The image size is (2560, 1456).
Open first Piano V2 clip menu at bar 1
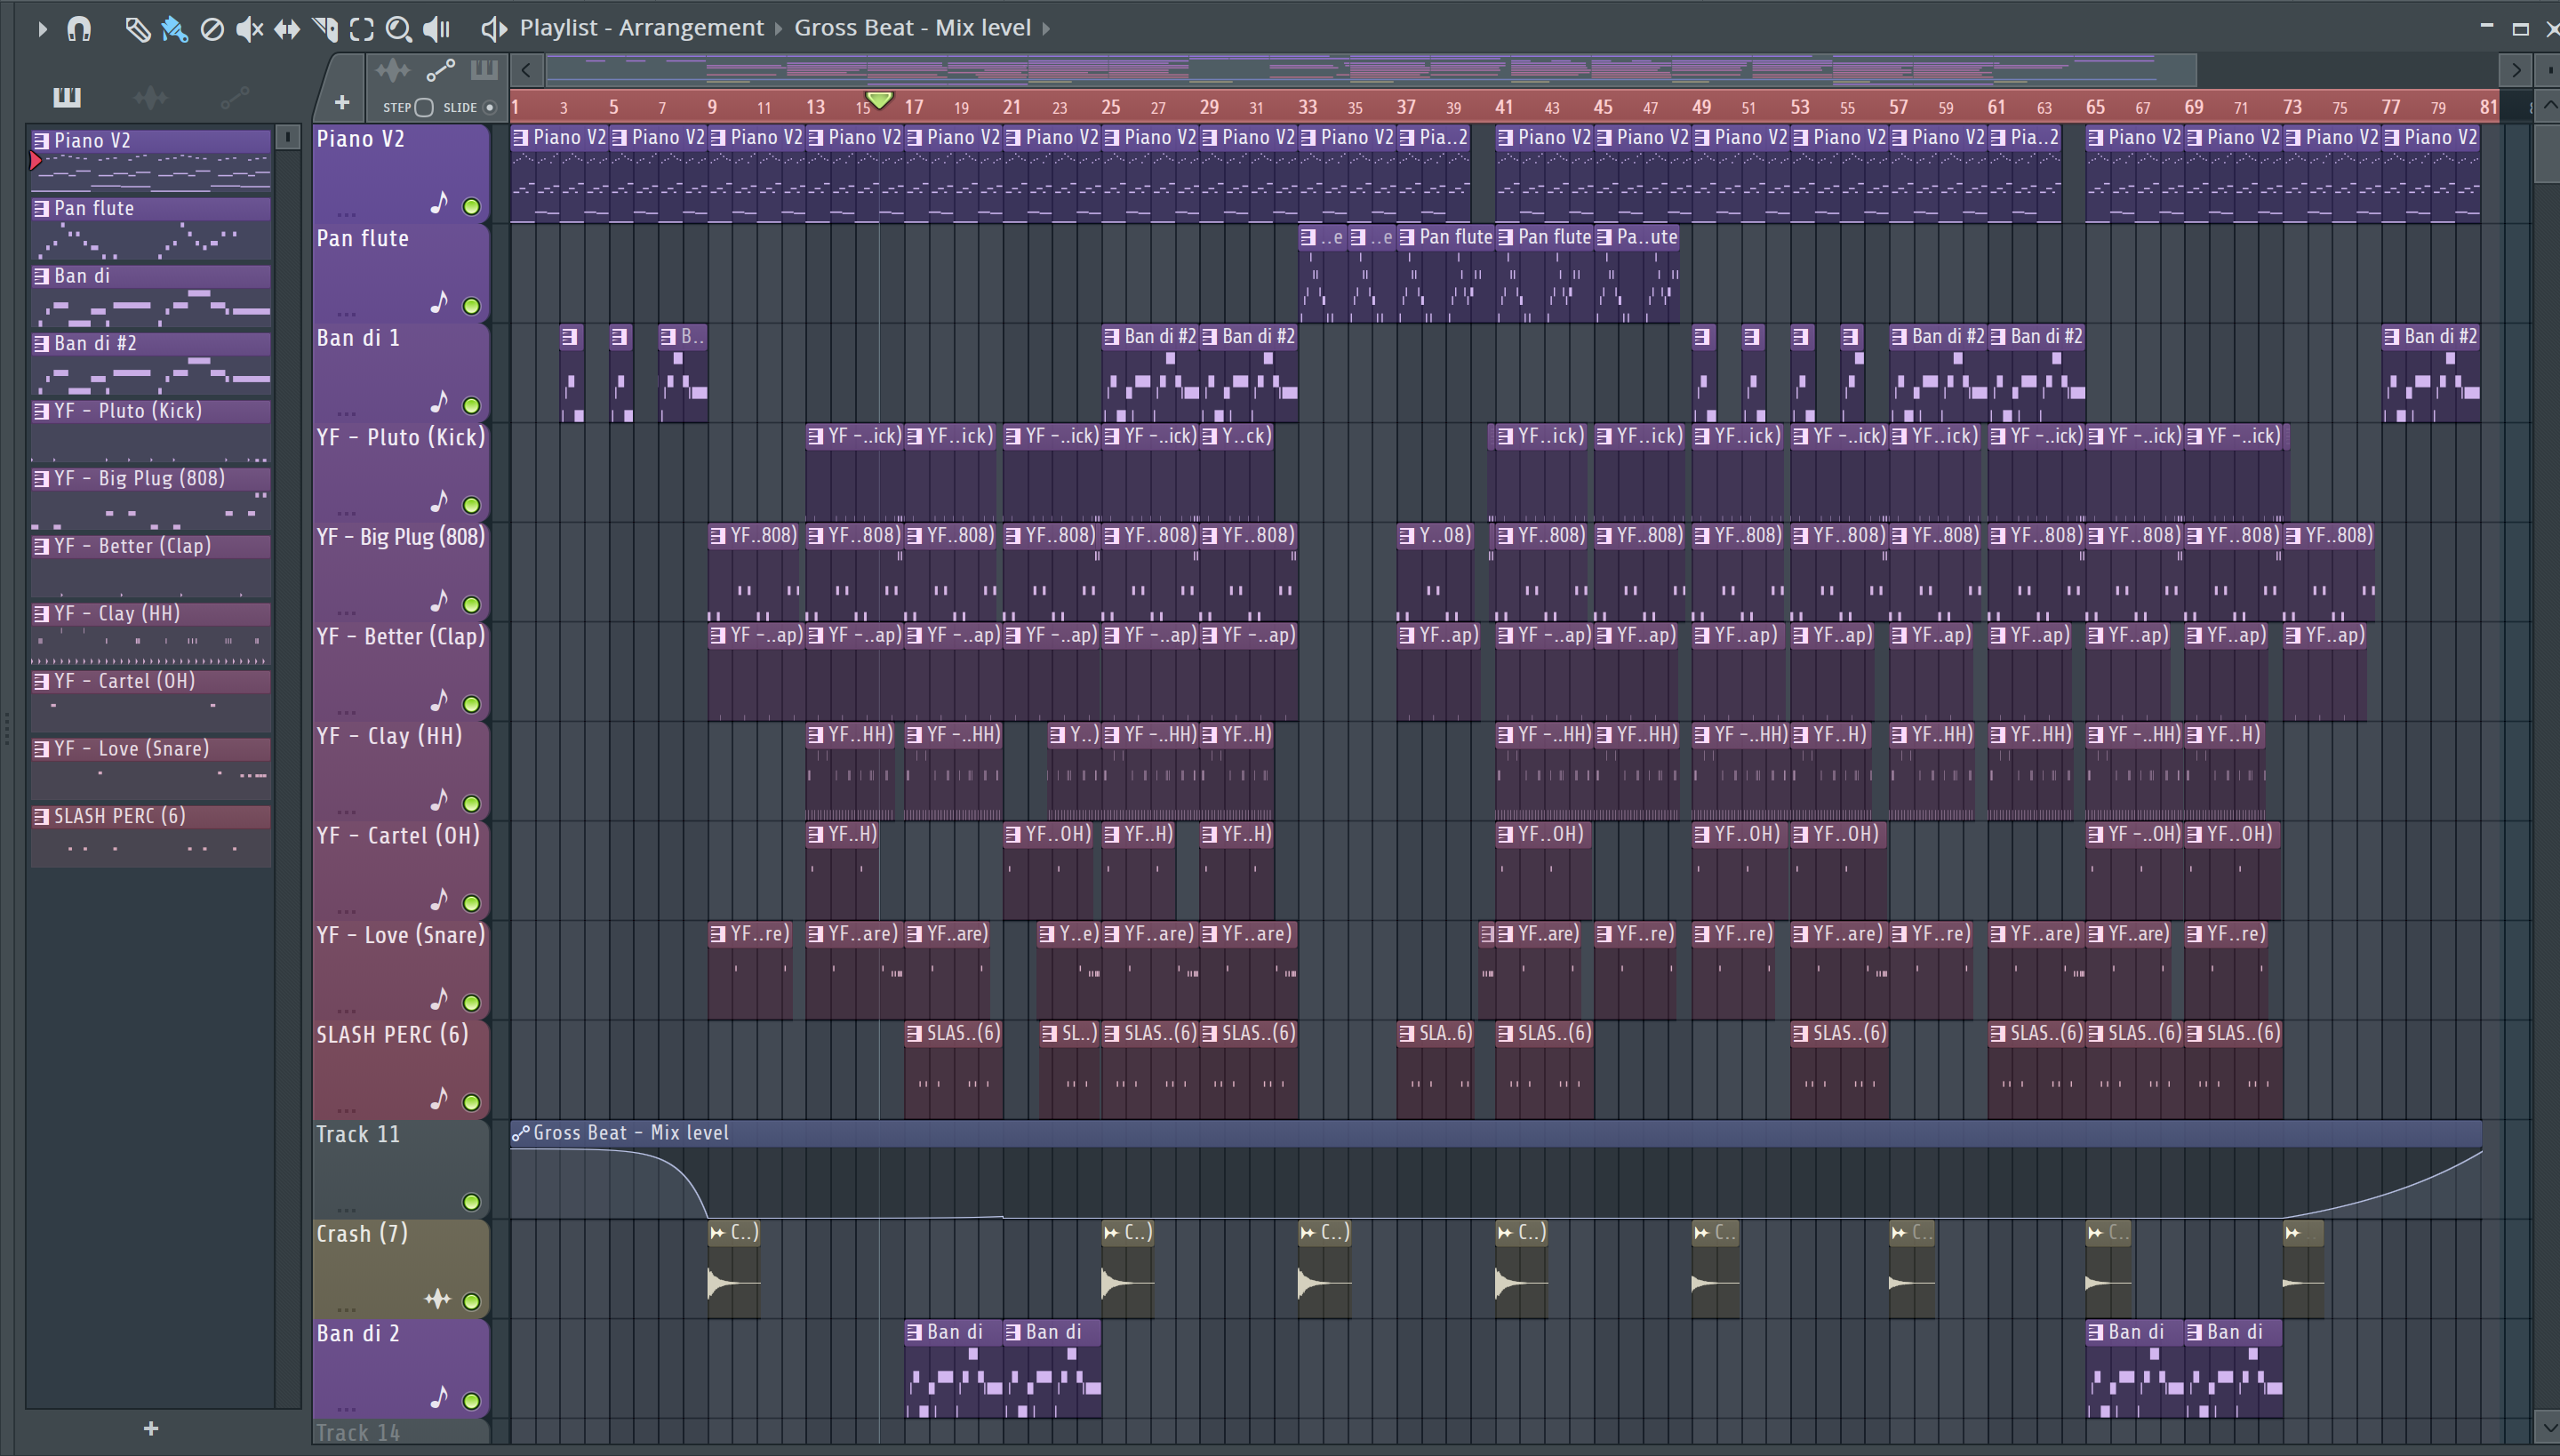[520, 137]
